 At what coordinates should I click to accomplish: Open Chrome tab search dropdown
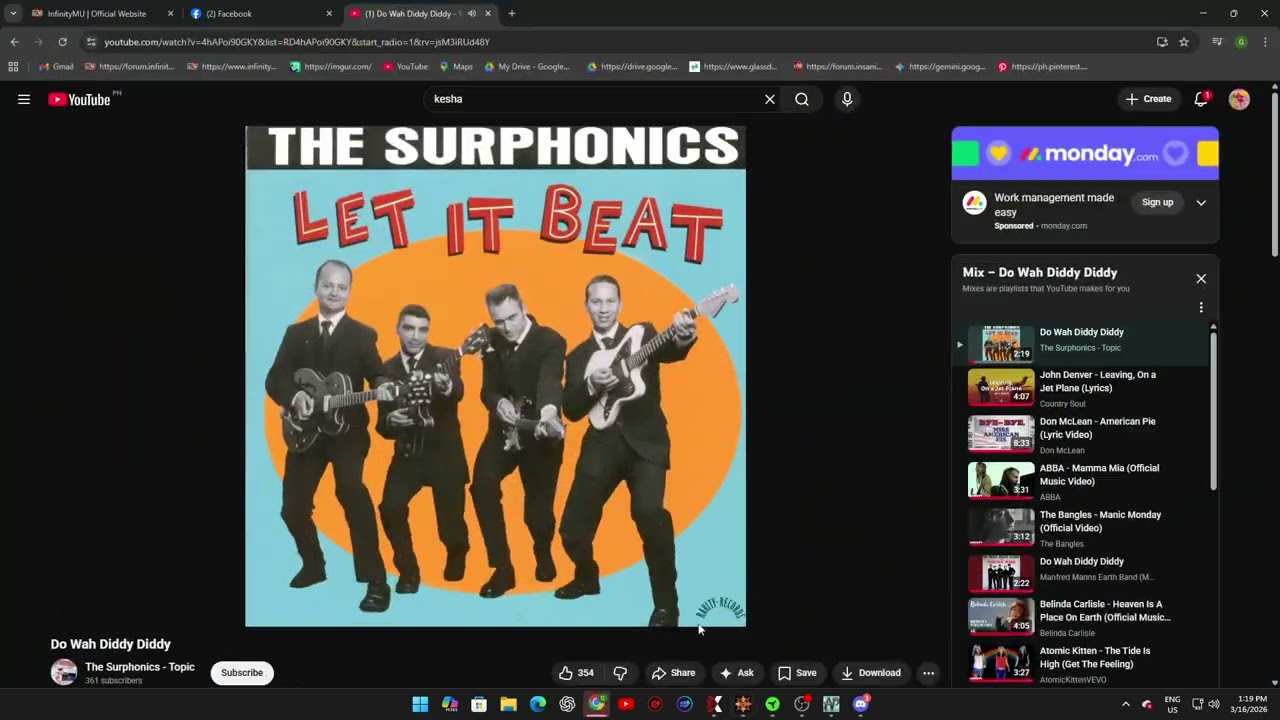point(13,14)
